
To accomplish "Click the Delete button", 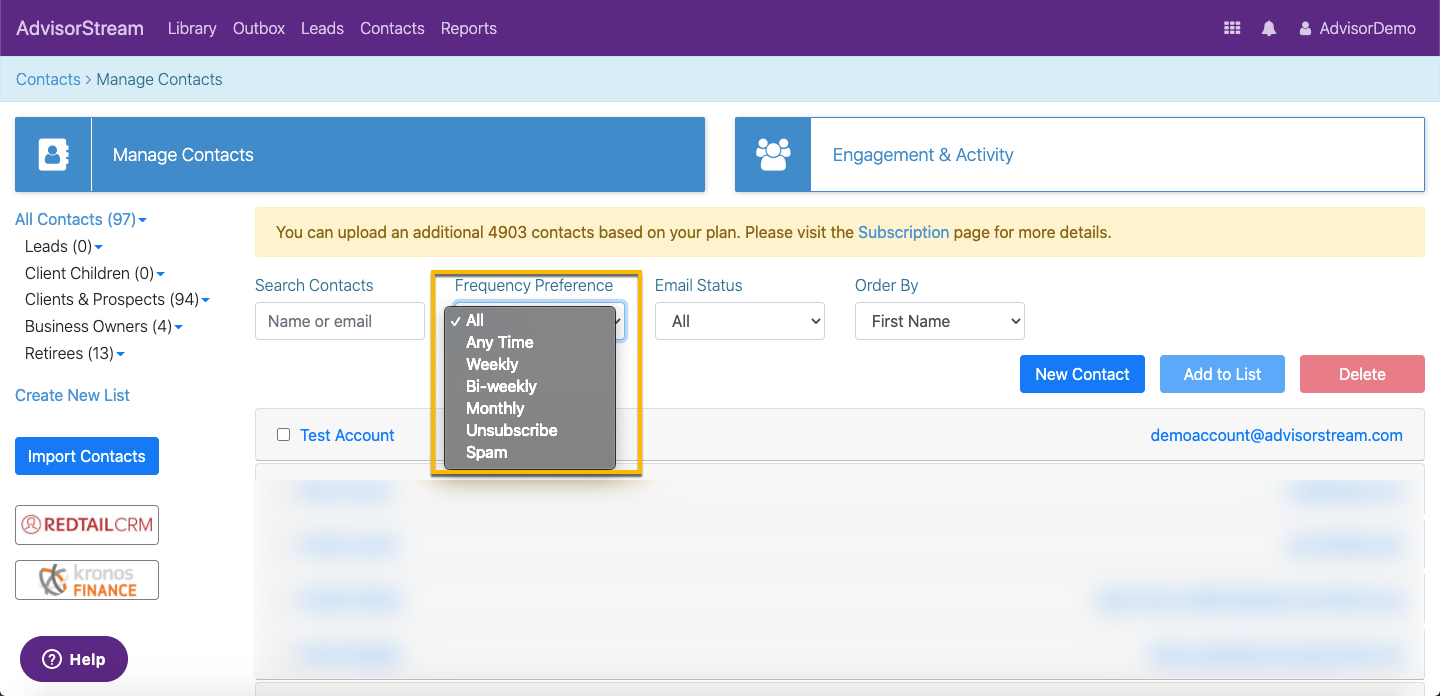I will pos(1362,374).
